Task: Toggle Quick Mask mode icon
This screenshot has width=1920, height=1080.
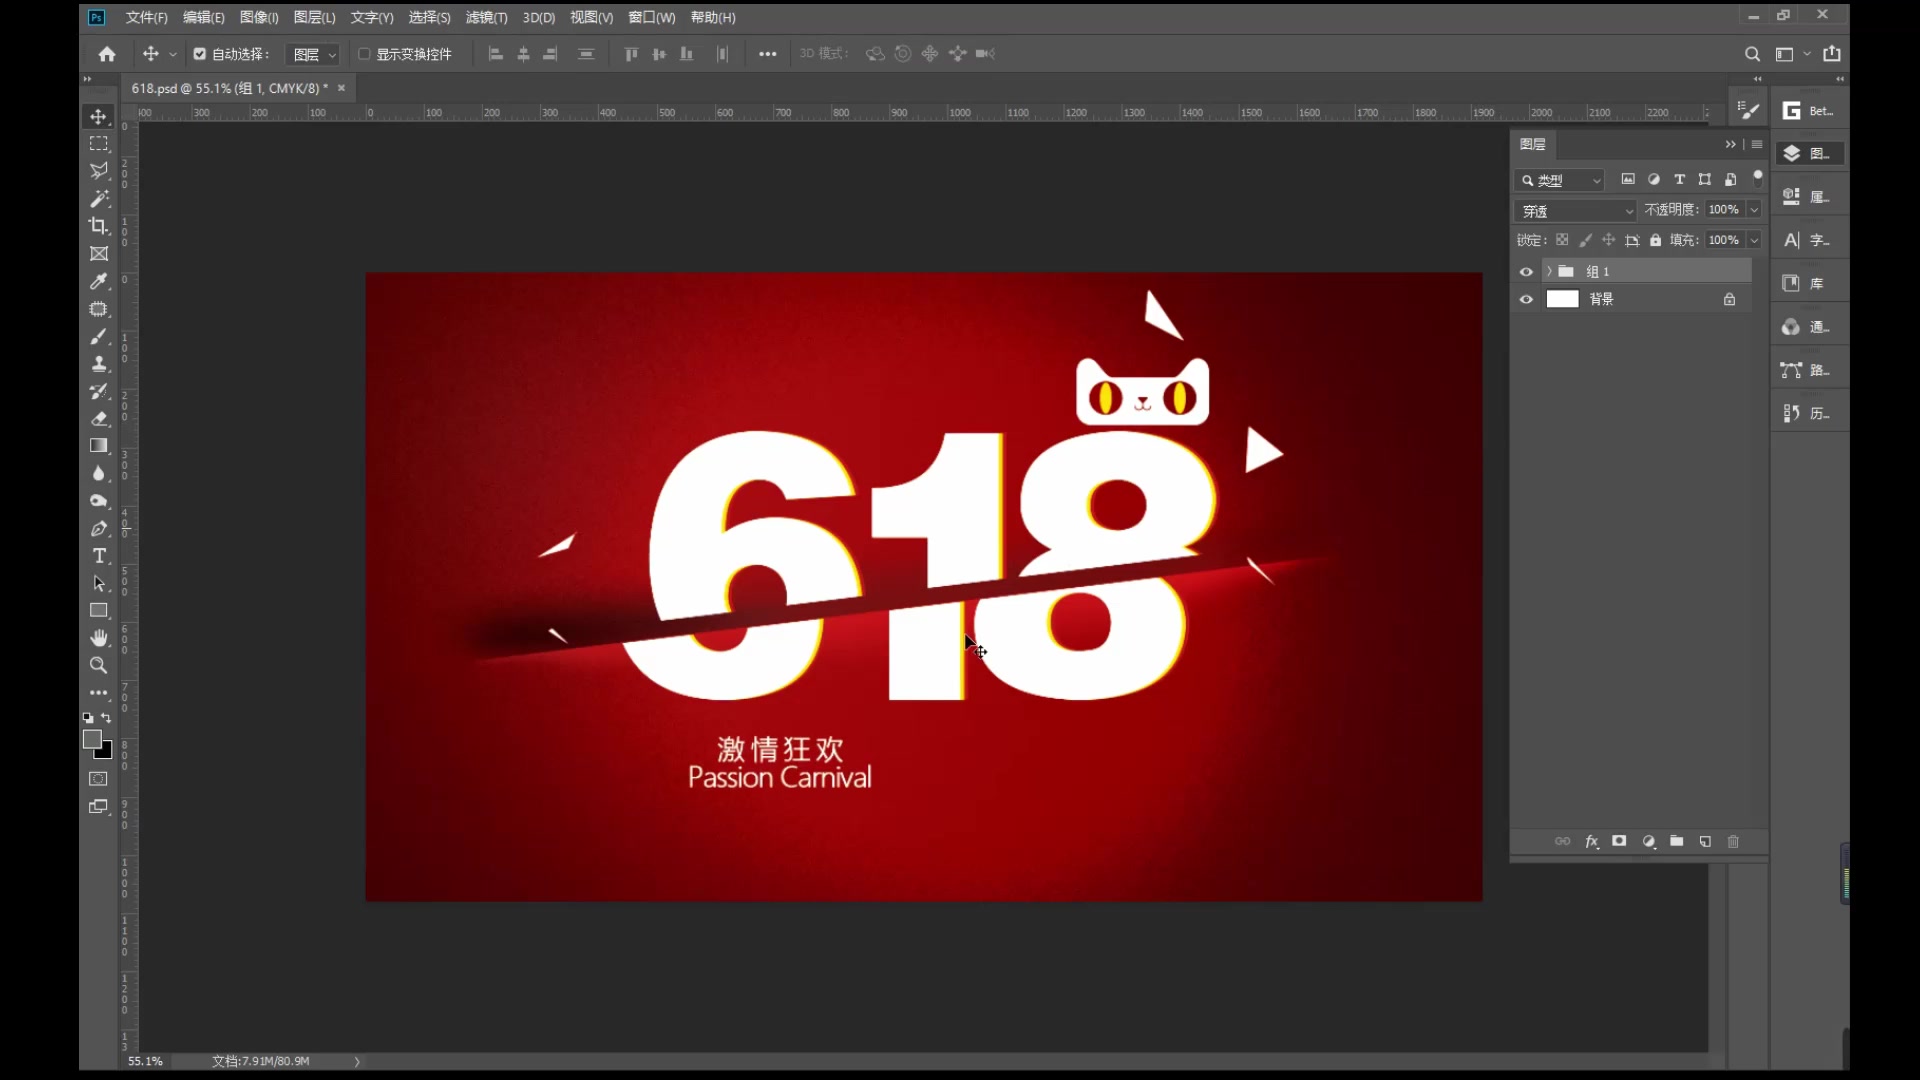Action: (x=98, y=779)
